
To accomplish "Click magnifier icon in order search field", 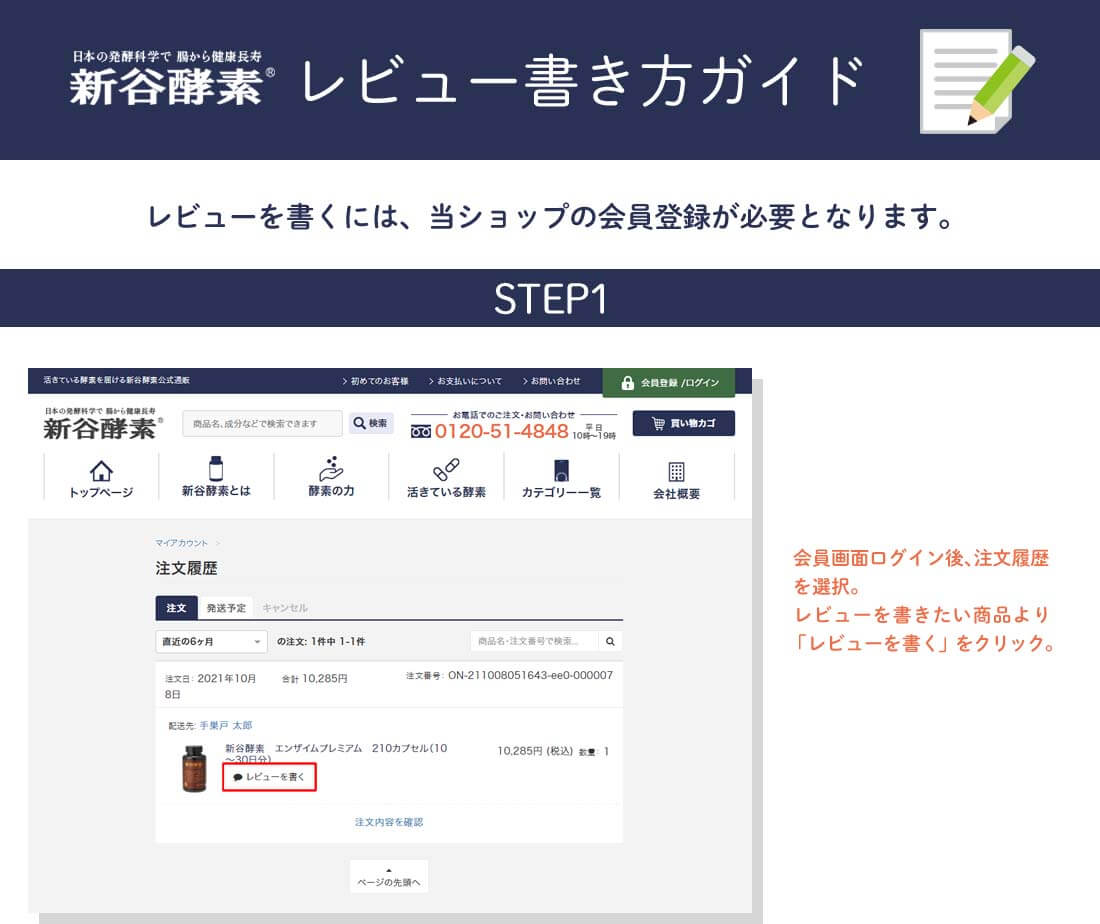I will [610, 641].
